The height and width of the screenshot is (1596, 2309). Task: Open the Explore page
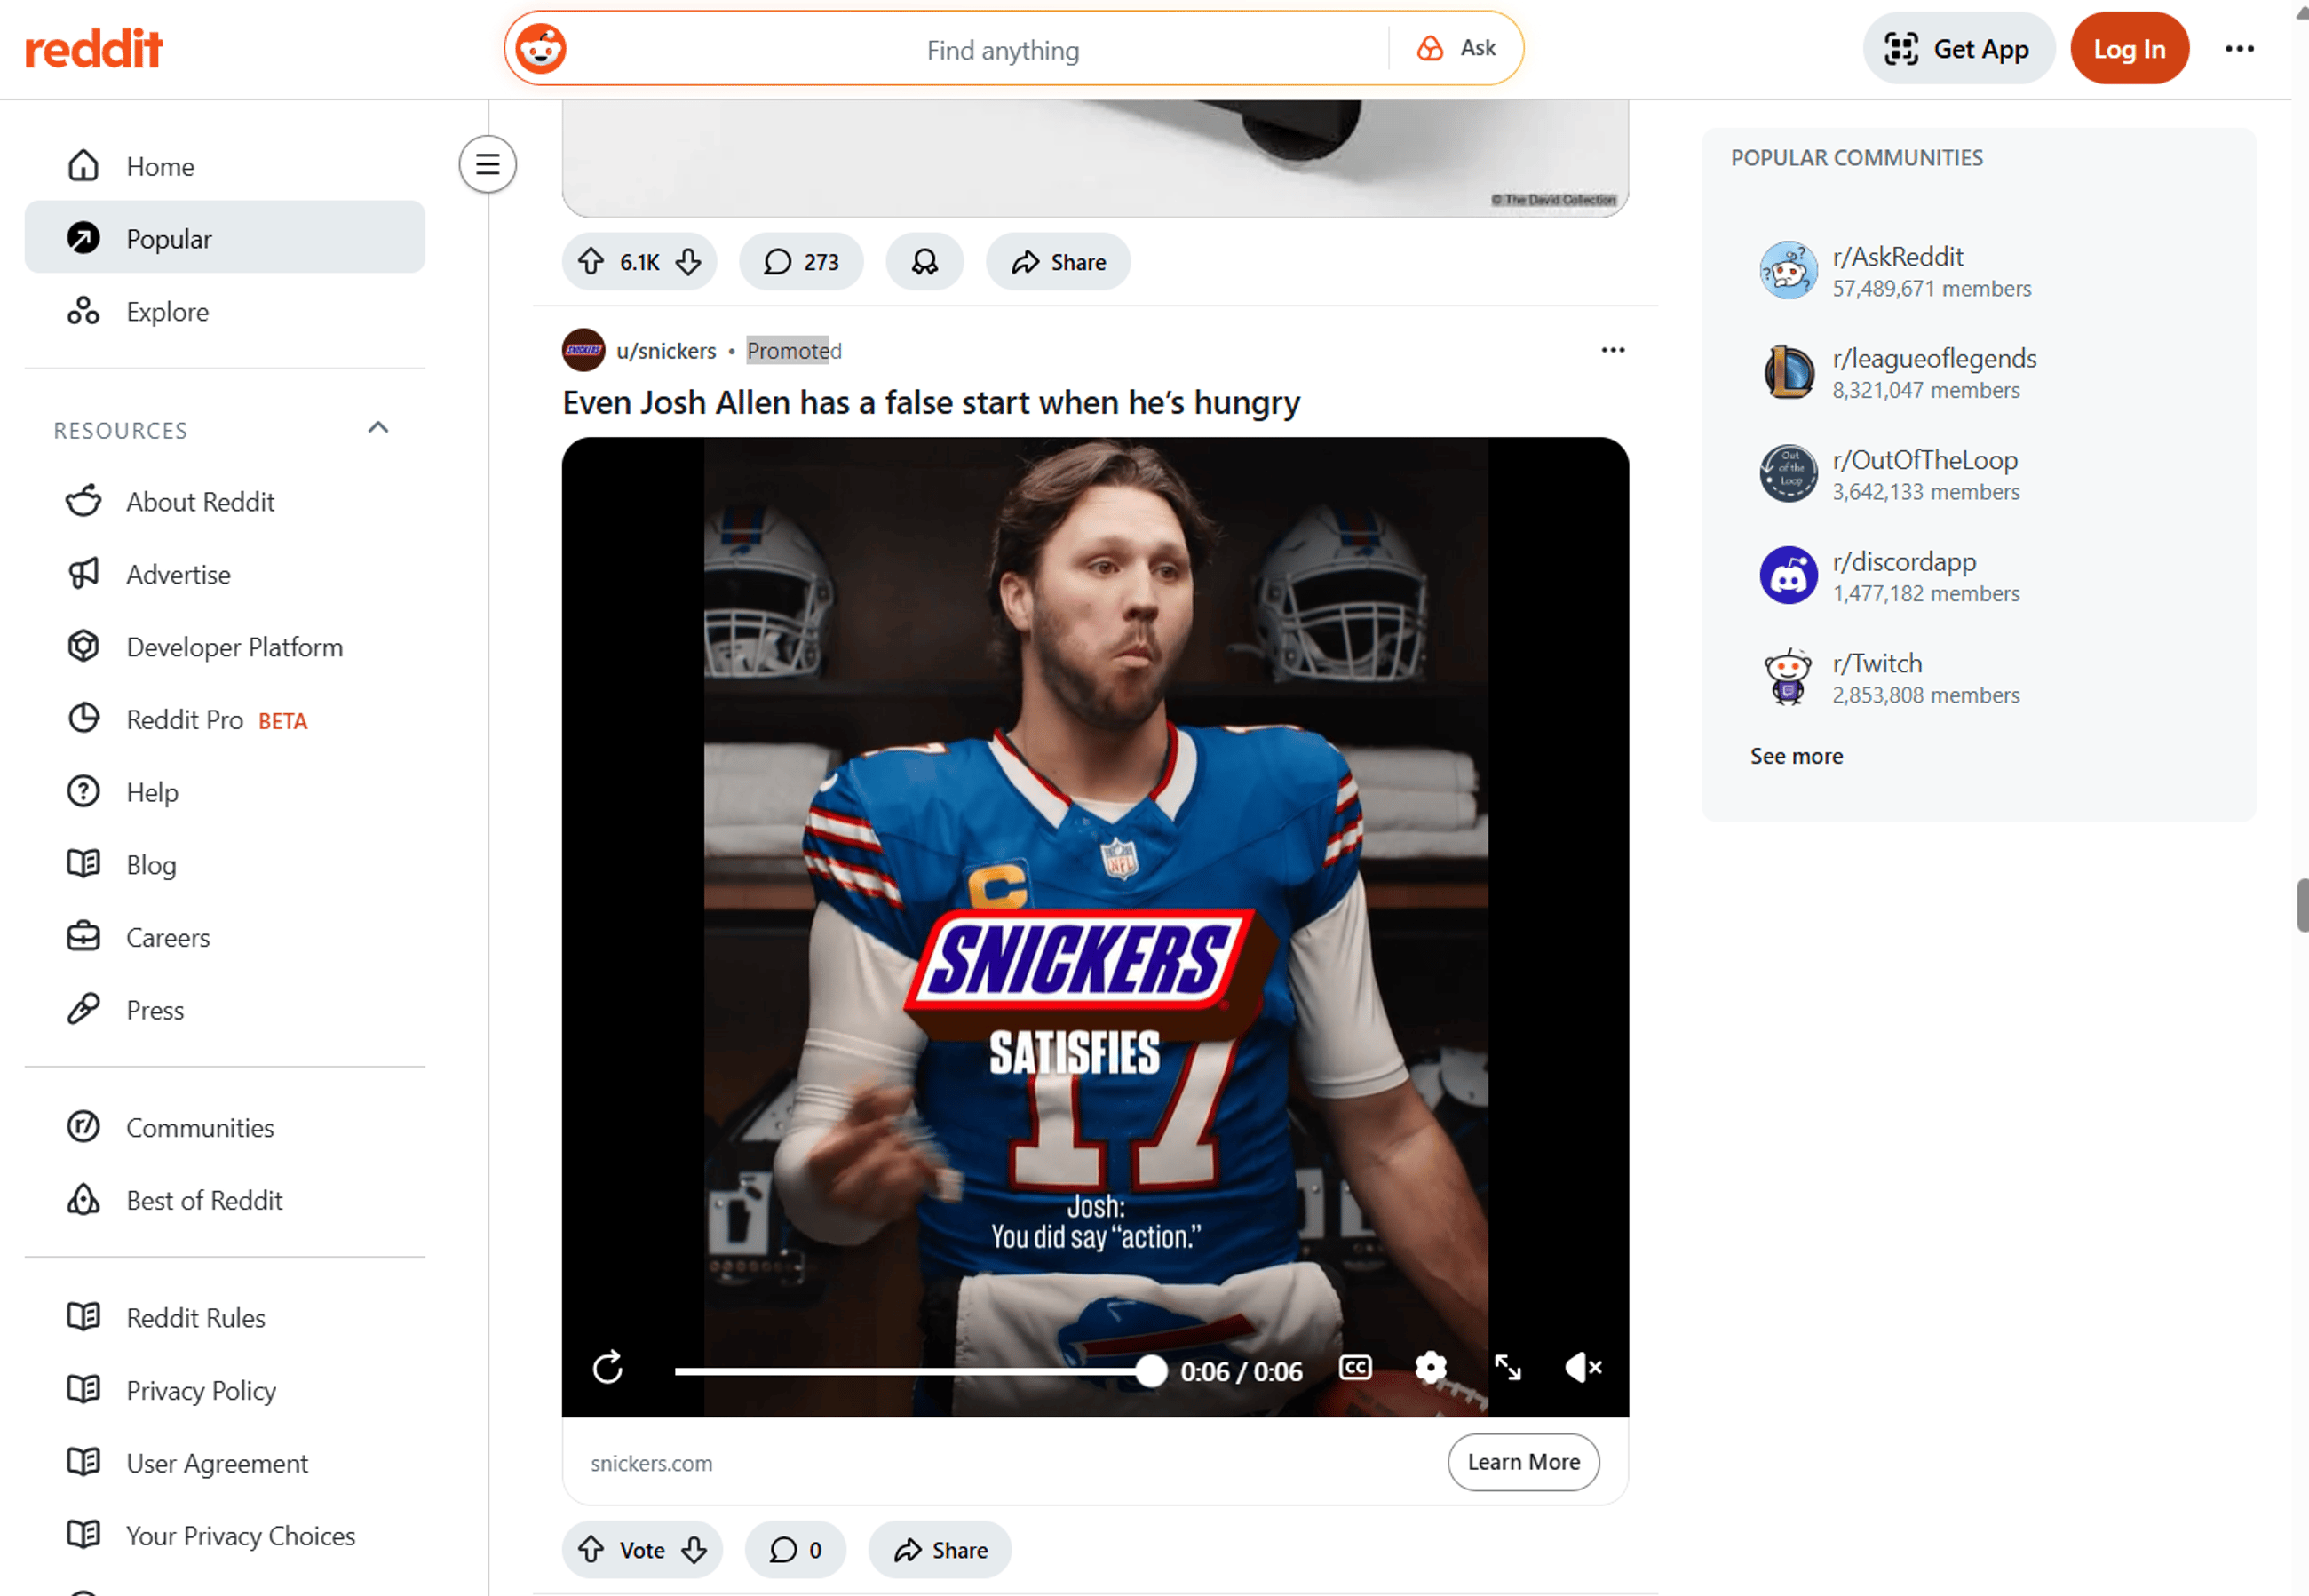click(167, 311)
